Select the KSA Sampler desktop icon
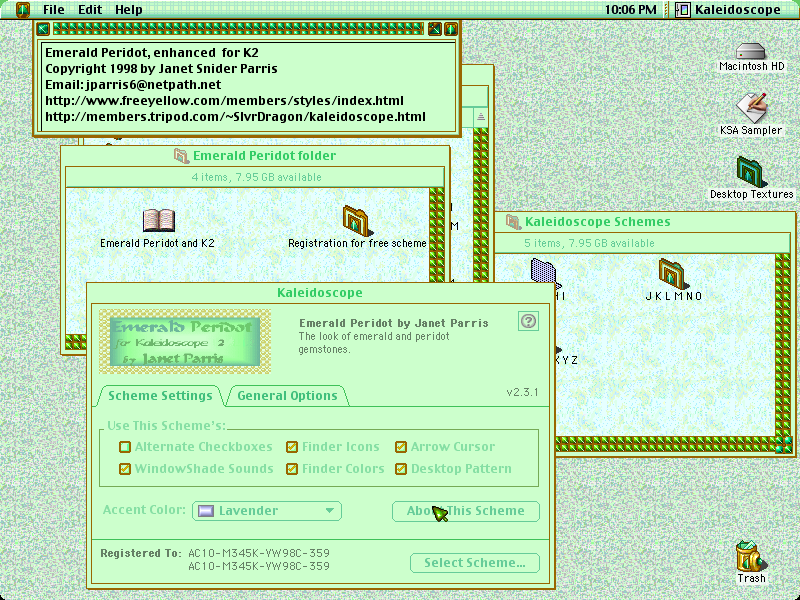The width and height of the screenshot is (800, 600). pos(751,107)
